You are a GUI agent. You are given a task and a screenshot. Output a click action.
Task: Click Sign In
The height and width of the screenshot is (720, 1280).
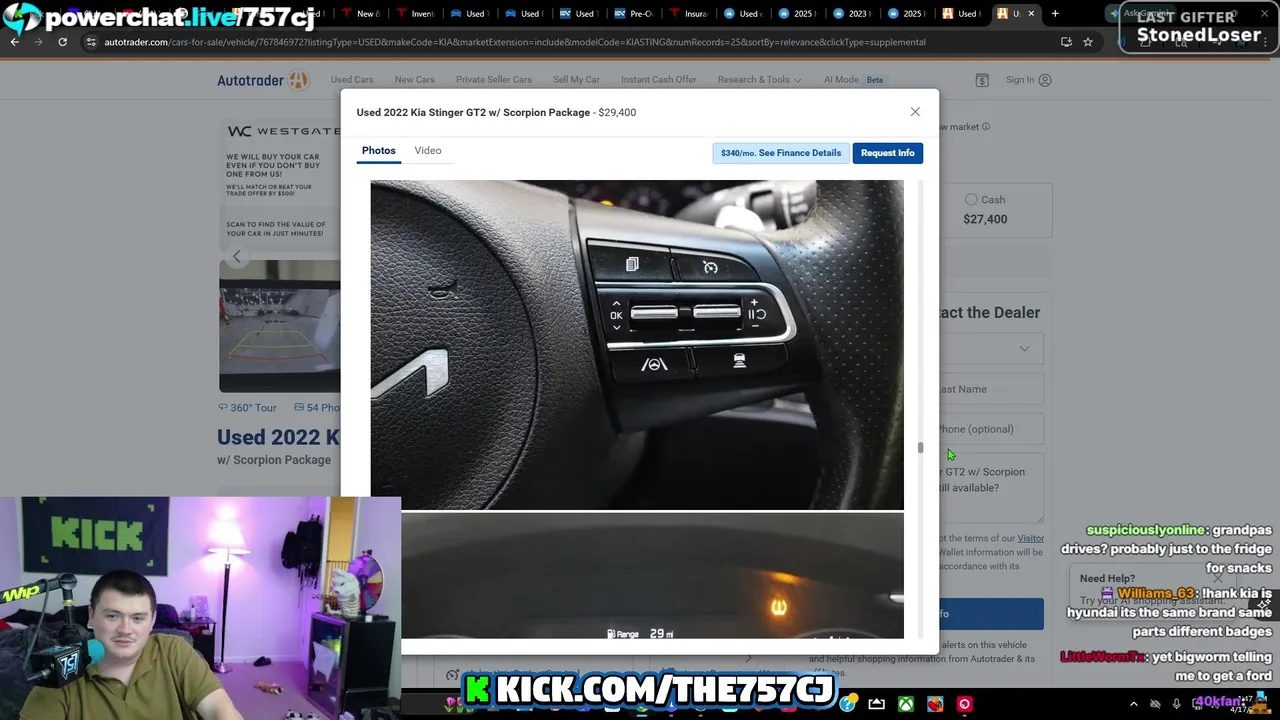(x=1029, y=80)
